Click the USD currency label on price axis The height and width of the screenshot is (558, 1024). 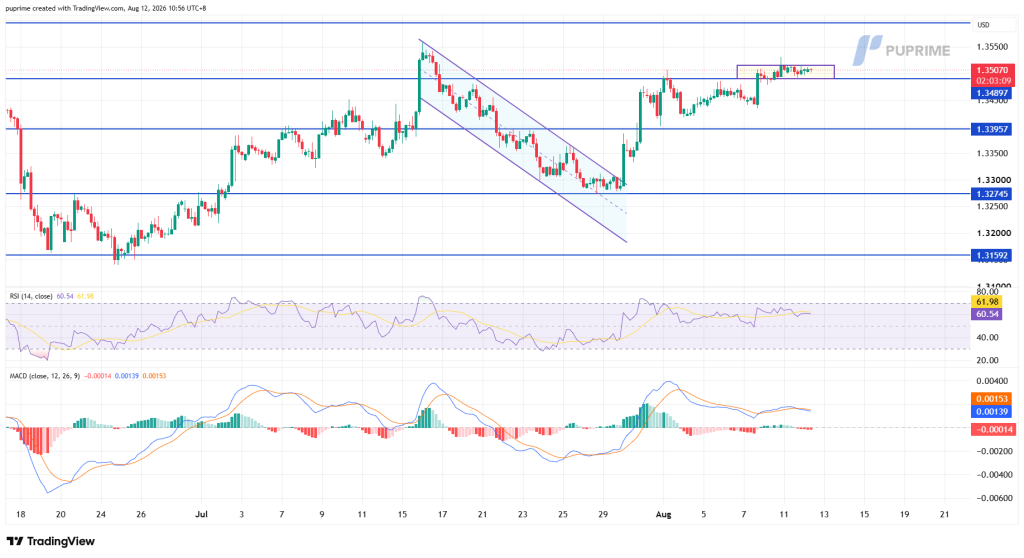point(983,25)
